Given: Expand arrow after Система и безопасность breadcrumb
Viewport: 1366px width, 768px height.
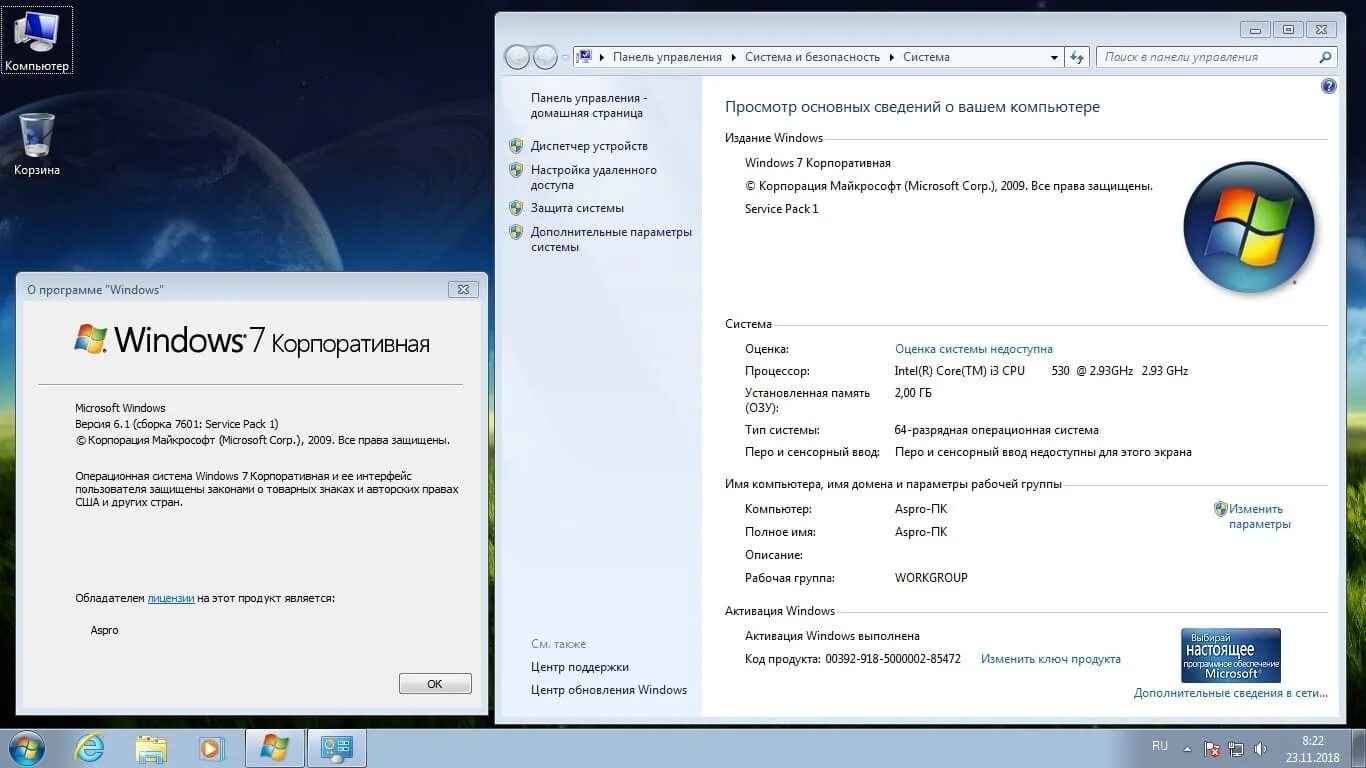Looking at the screenshot, I should click(x=892, y=57).
